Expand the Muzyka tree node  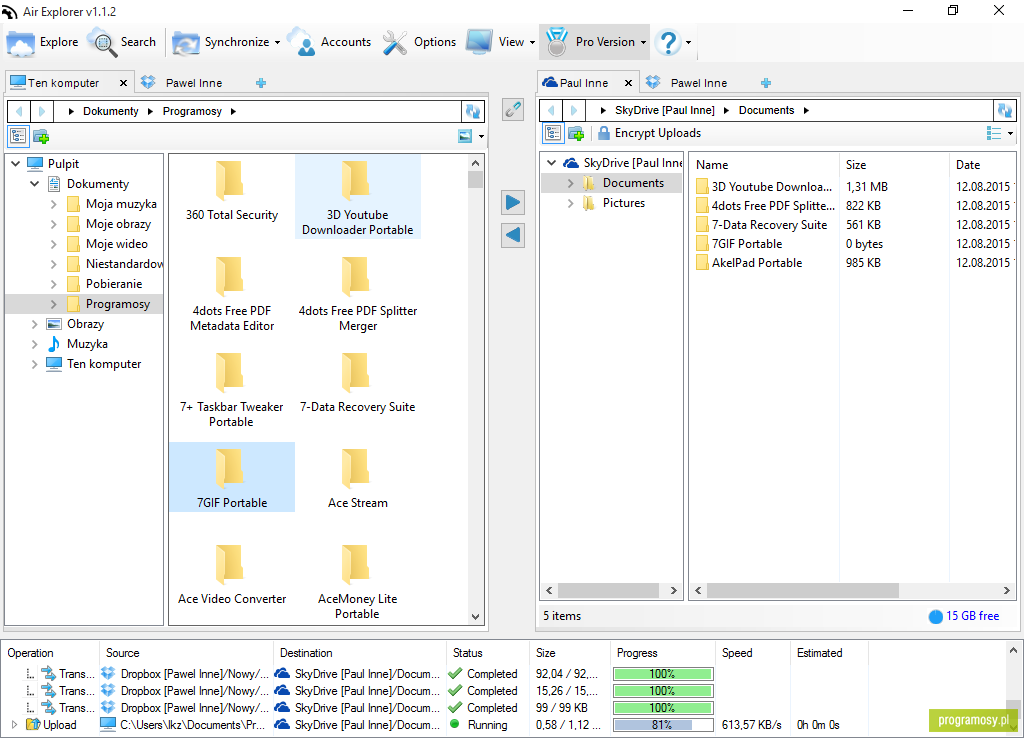coord(35,344)
